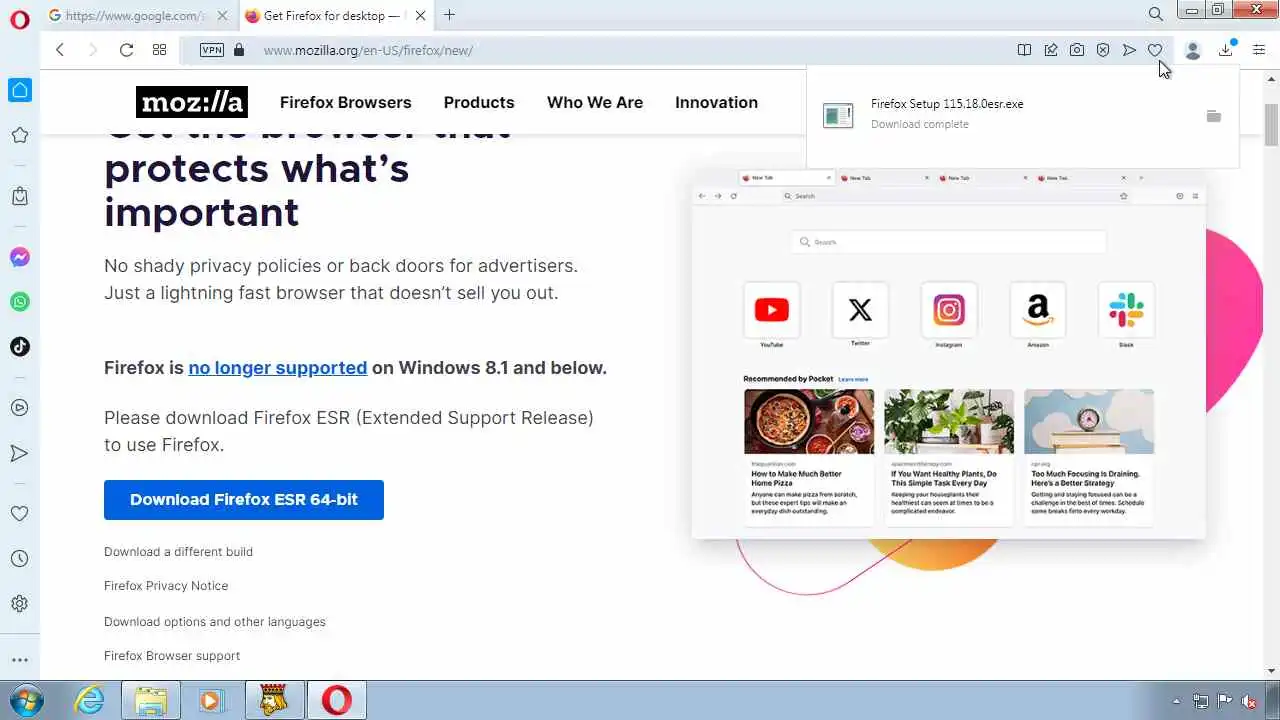This screenshot has height=720, width=1280.
Task: Open Firefox Privacy Notice link
Action: click(x=166, y=586)
